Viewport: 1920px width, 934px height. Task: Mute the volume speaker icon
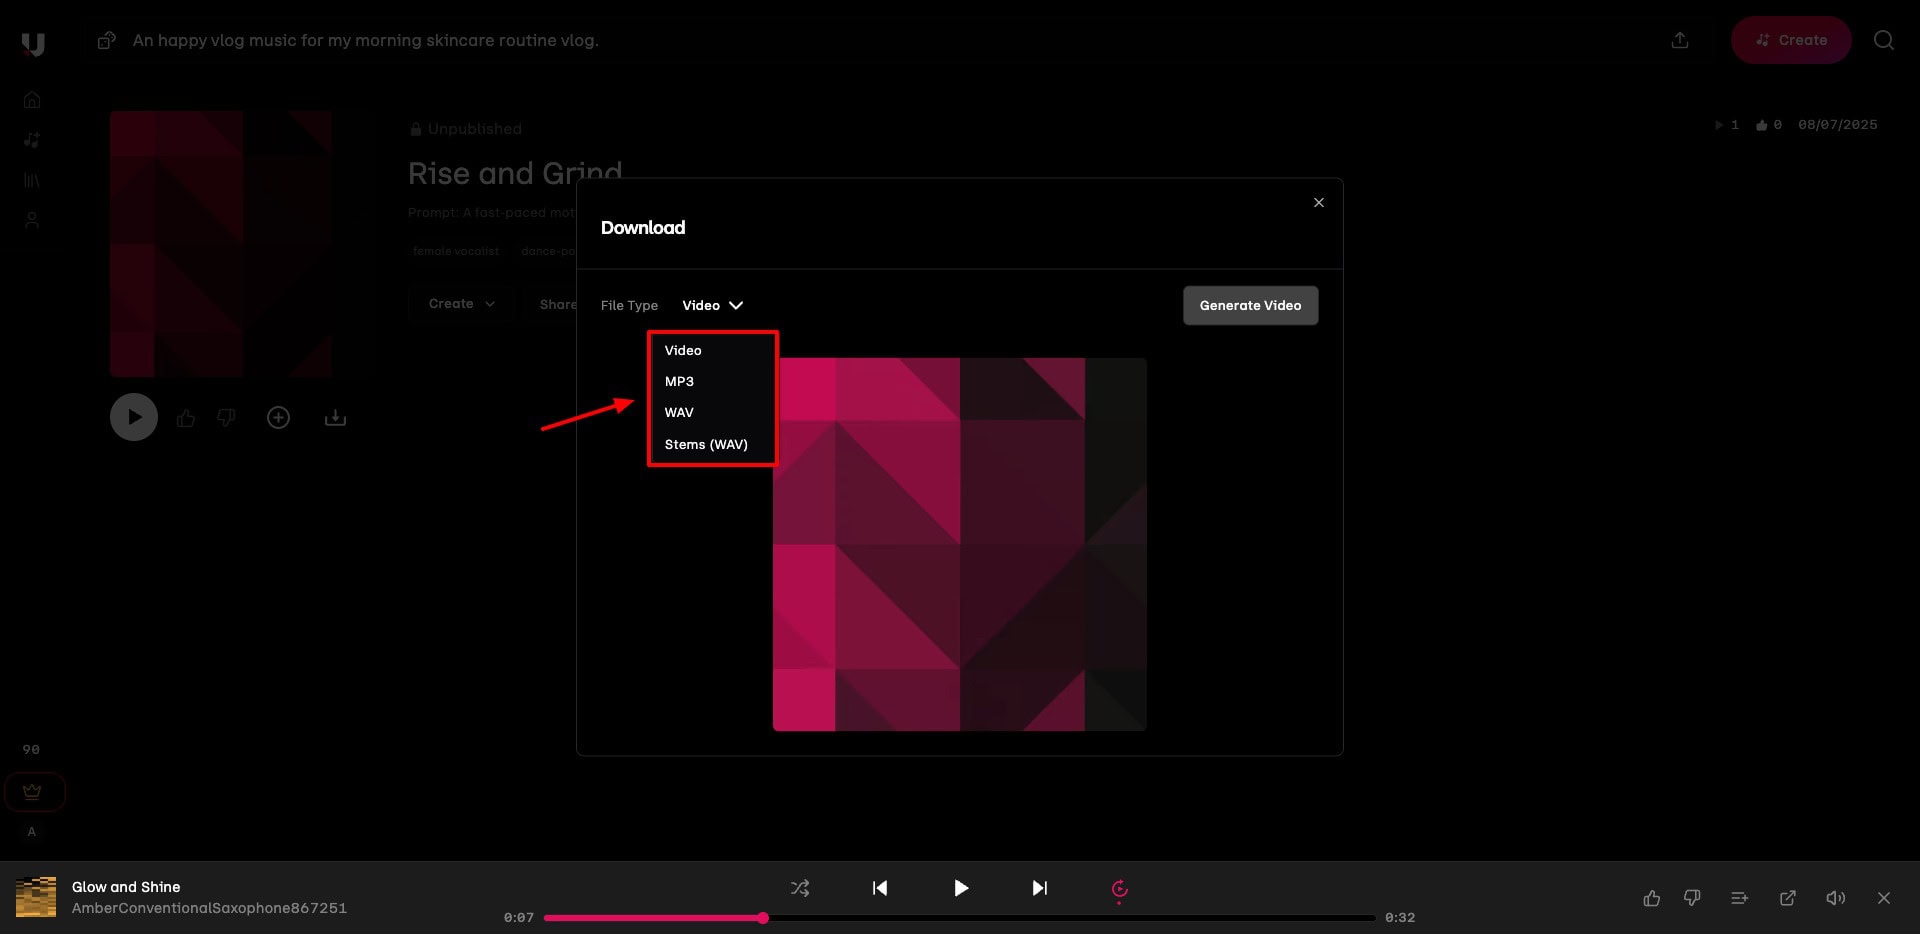[1835, 898]
